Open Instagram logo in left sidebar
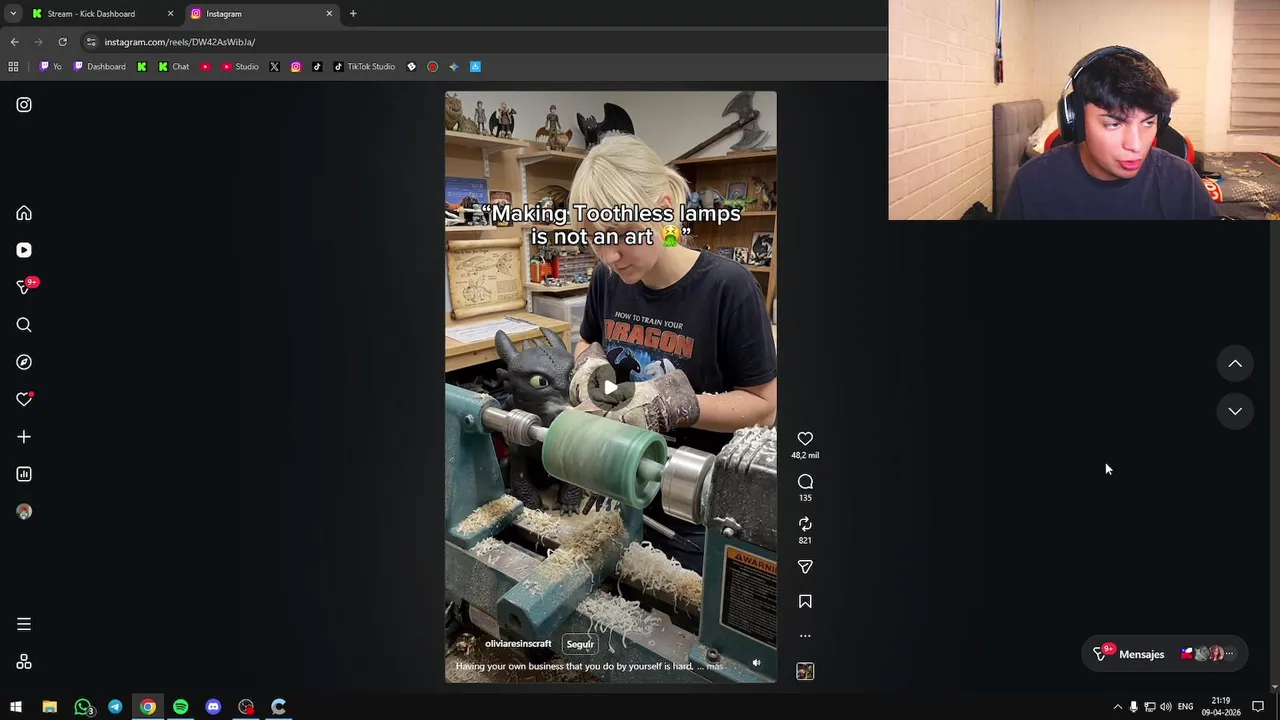The width and height of the screenshot is (1280, 720). click(24, 105)
